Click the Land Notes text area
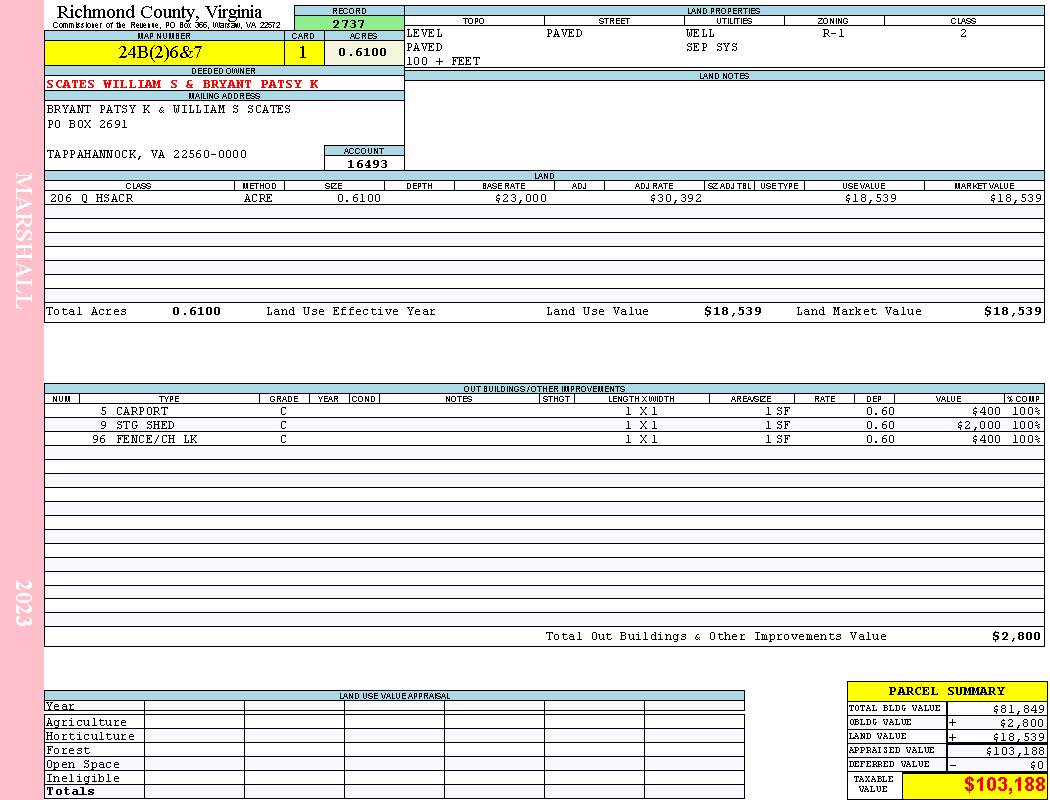 click(x=724, y=125)
